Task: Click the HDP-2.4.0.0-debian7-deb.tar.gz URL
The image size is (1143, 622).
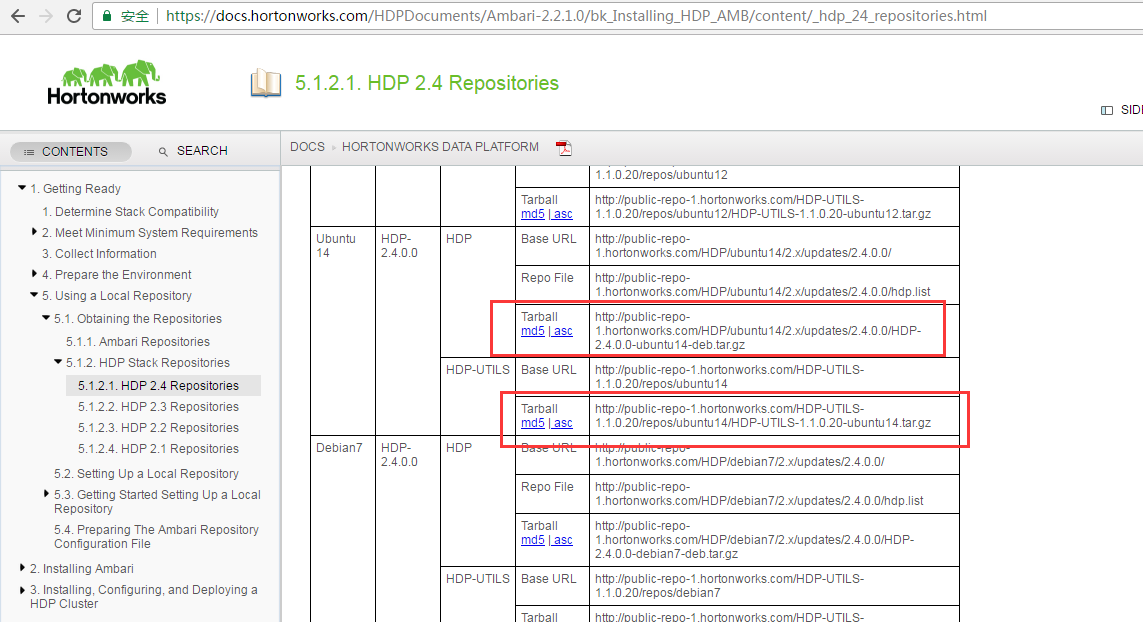Action: (754, 540)
